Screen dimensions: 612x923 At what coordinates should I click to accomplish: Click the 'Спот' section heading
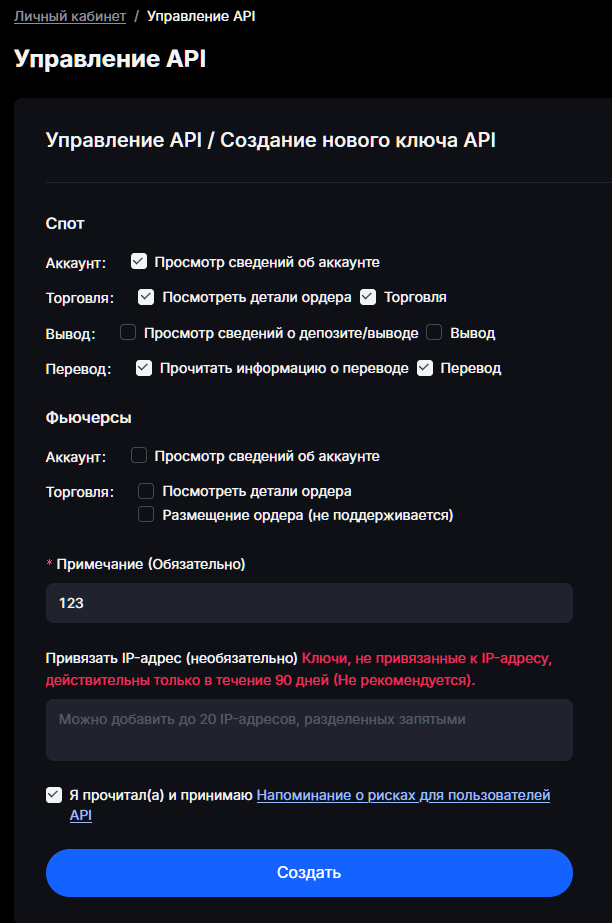[65, 223]
